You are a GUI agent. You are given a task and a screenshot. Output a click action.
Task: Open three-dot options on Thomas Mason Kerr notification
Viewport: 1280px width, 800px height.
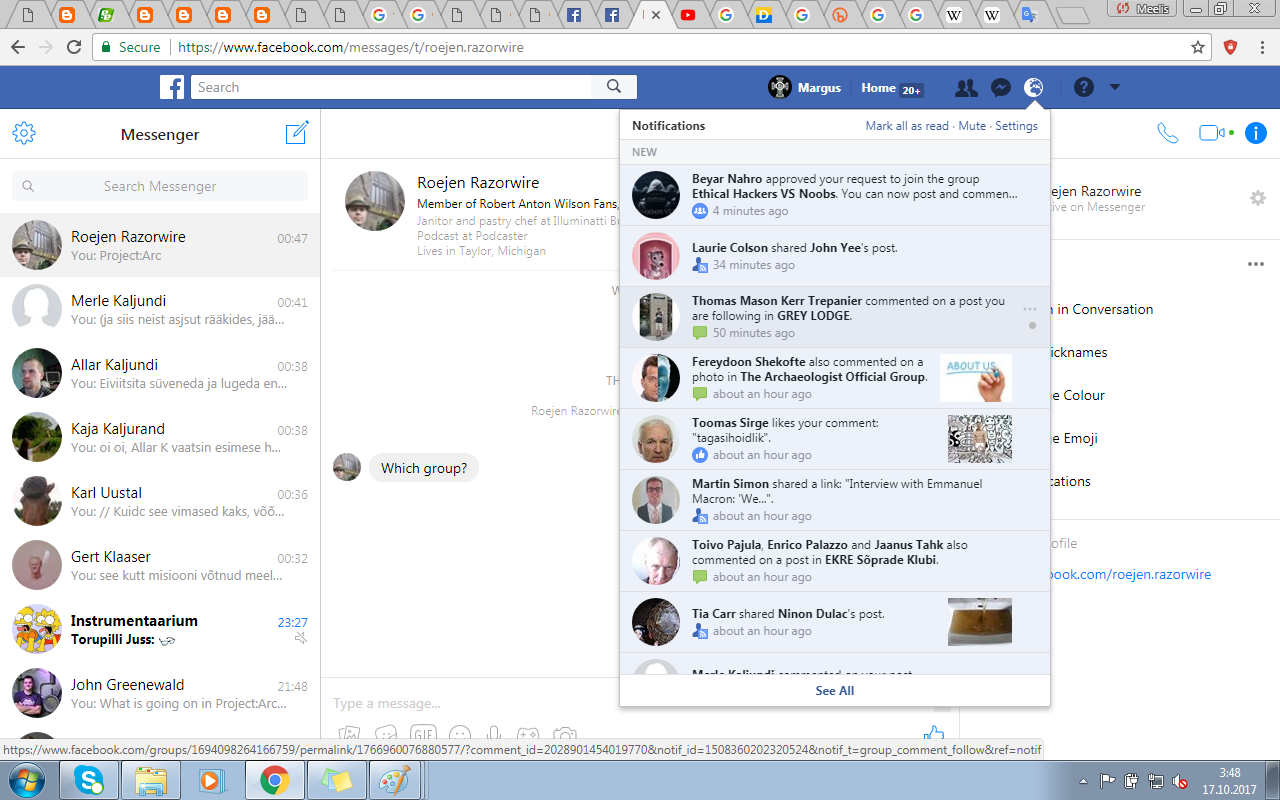point(1030,309)
